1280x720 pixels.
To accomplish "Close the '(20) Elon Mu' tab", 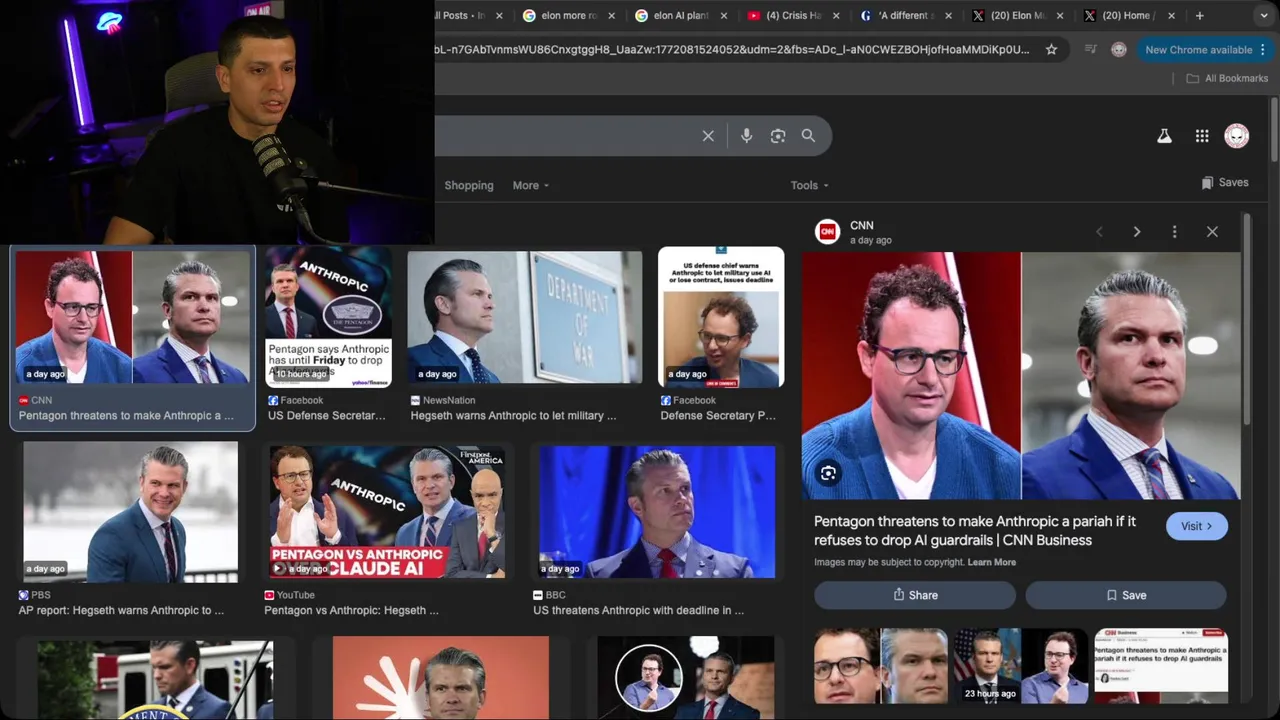I will pos(1059,15).
